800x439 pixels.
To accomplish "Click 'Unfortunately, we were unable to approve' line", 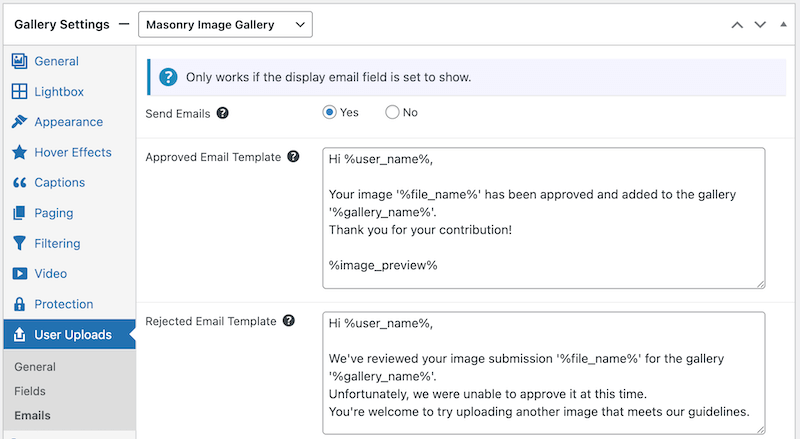I will click(488, 394).
